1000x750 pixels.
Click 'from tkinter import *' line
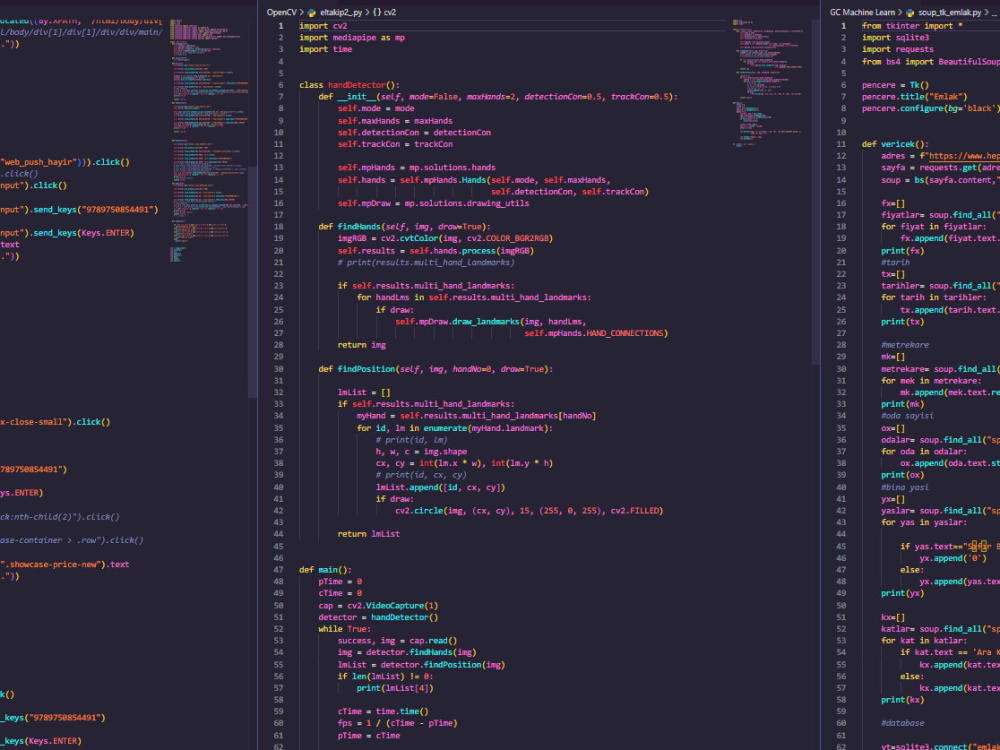[x=912, y=26]
